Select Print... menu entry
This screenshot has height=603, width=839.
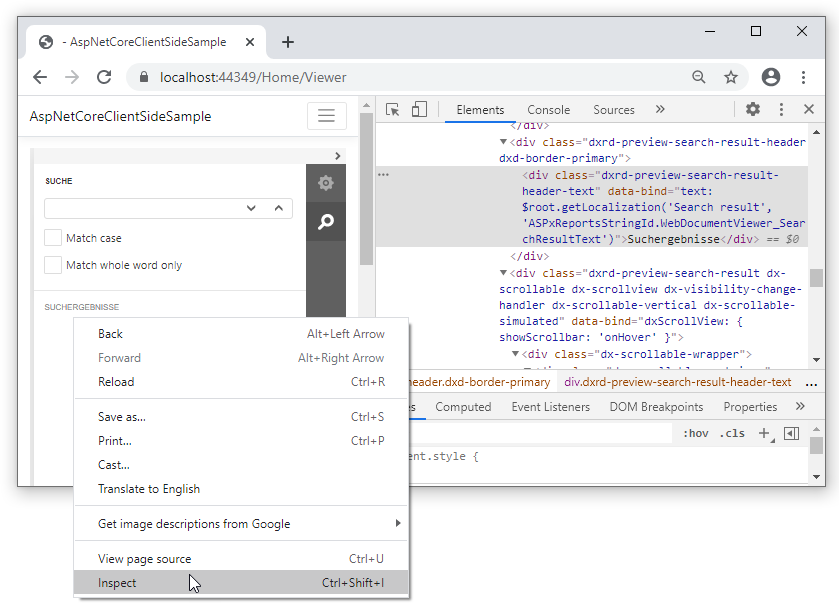pos(241,440)
